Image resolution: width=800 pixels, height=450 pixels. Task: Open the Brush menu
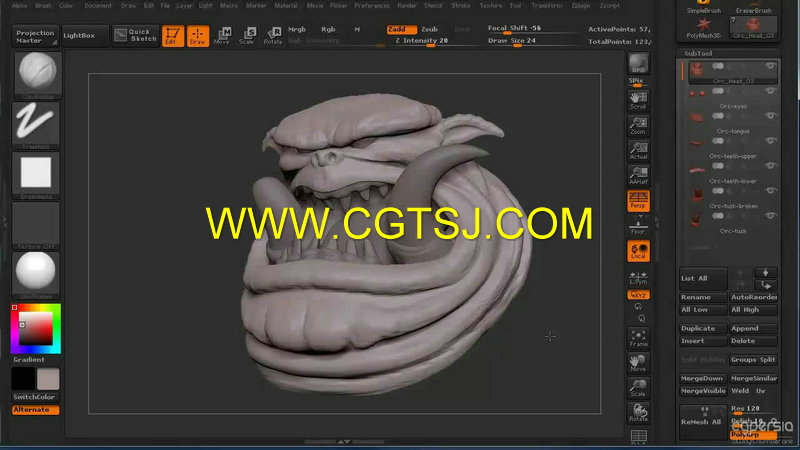(x=43, y=6)
